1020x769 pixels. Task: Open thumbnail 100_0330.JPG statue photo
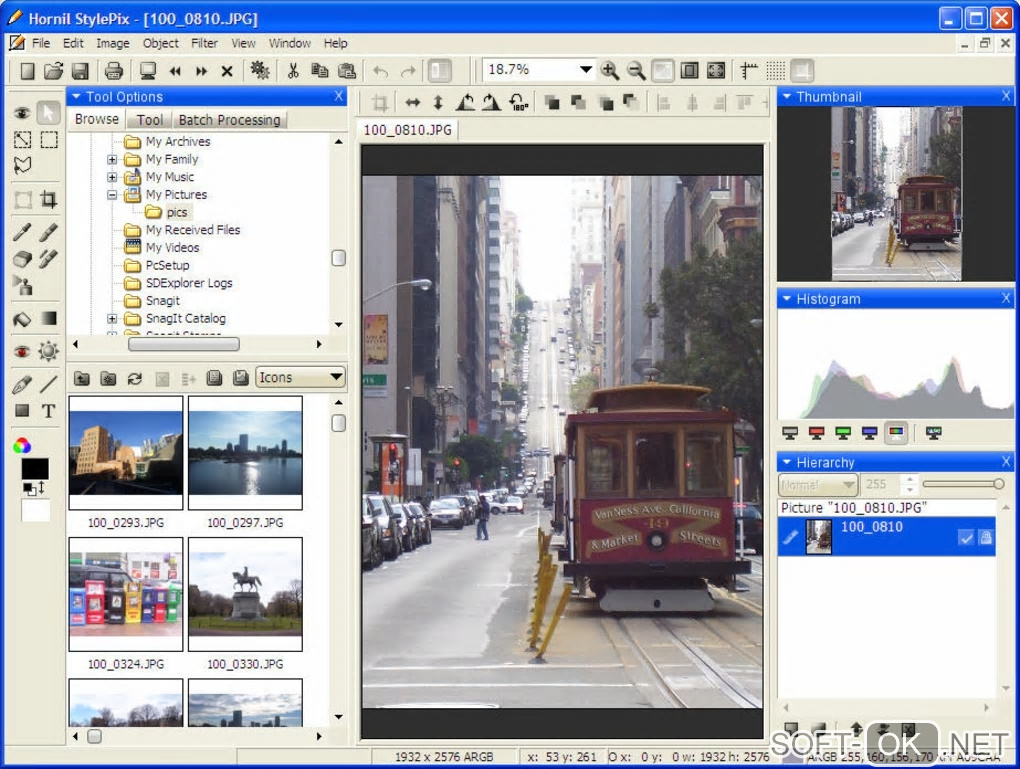point(245,594)
